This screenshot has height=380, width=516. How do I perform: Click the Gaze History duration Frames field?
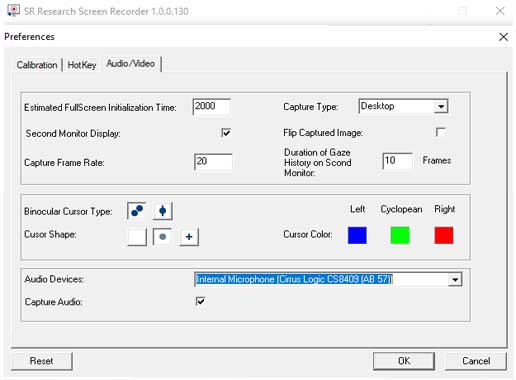pos(397,161)
